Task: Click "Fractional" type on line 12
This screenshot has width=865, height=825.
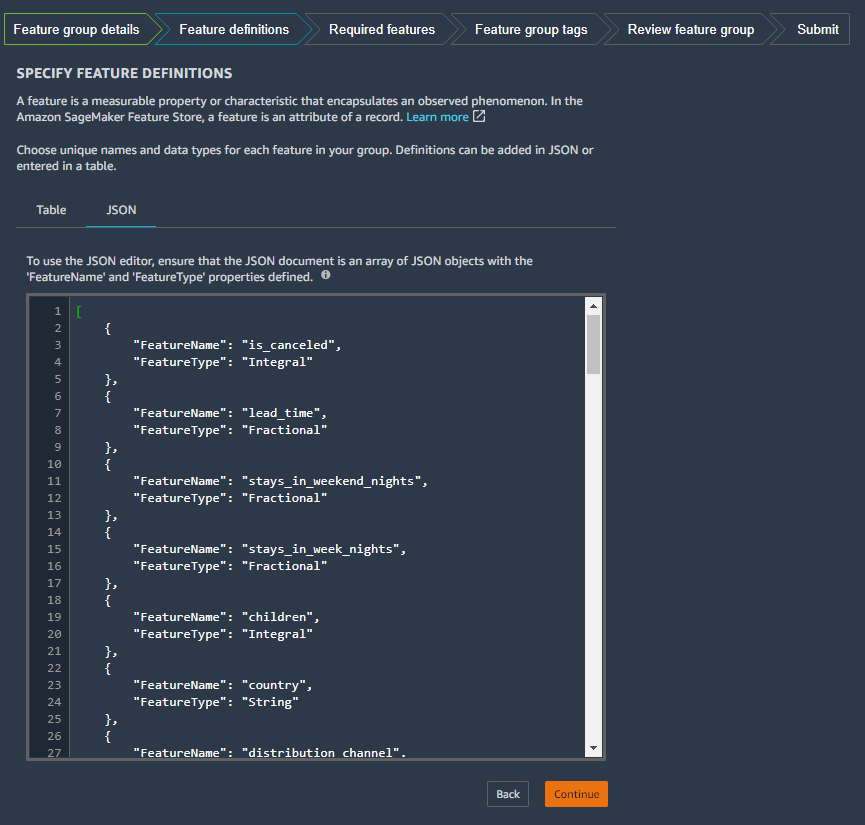Action: 285,498
